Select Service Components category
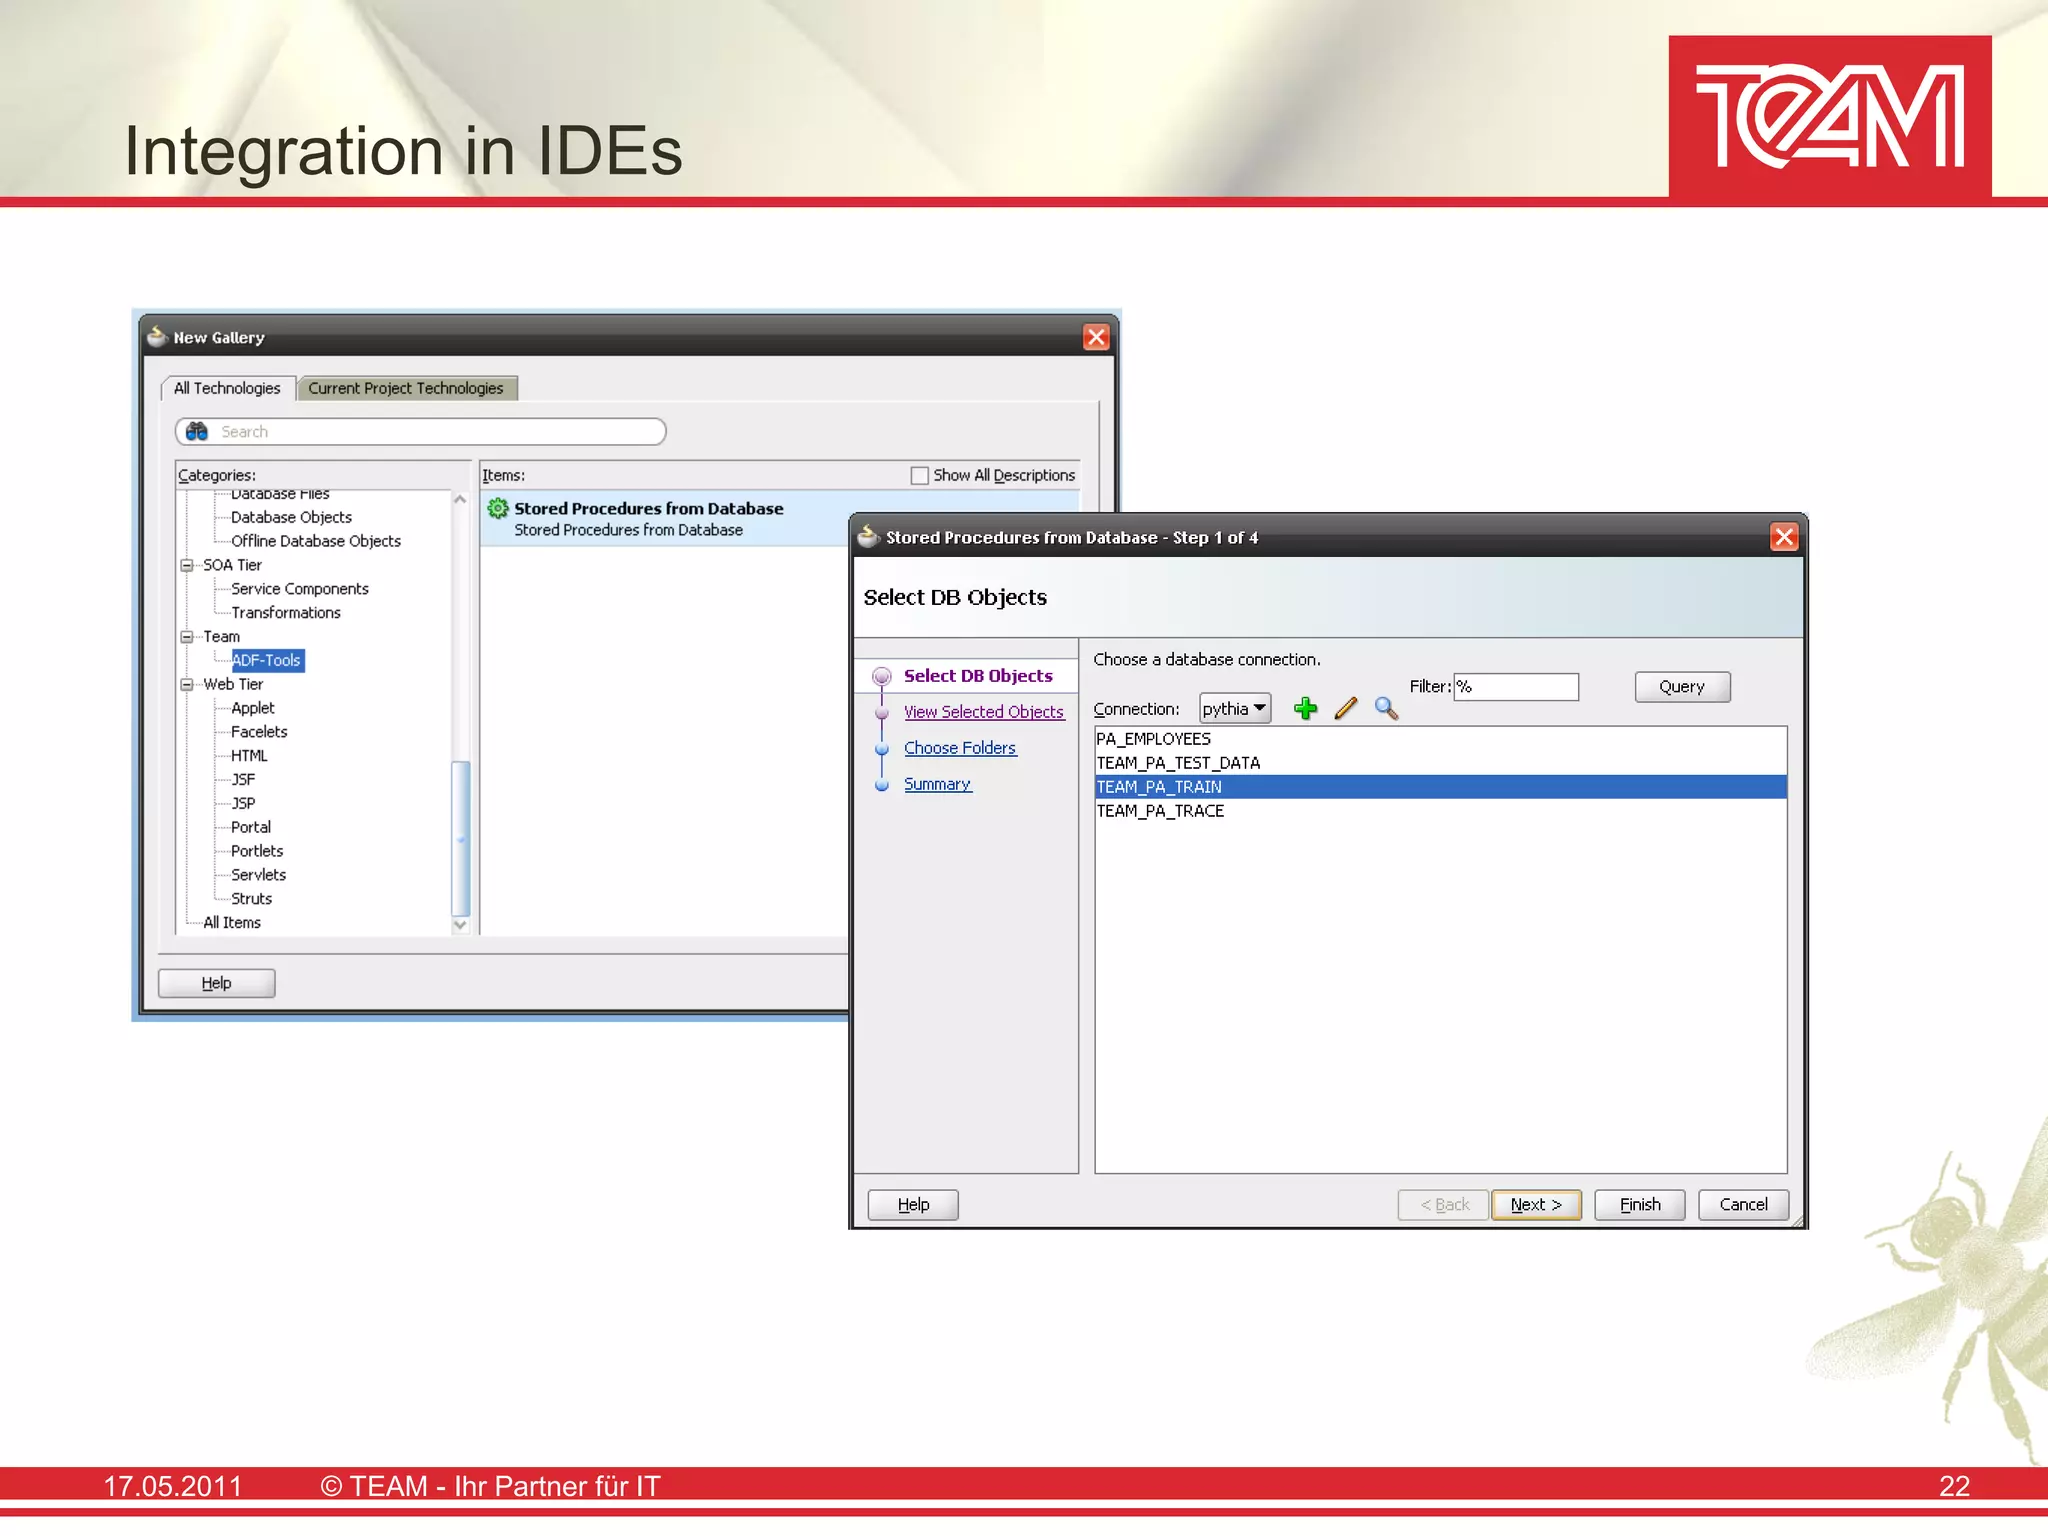 coord(300,589)
